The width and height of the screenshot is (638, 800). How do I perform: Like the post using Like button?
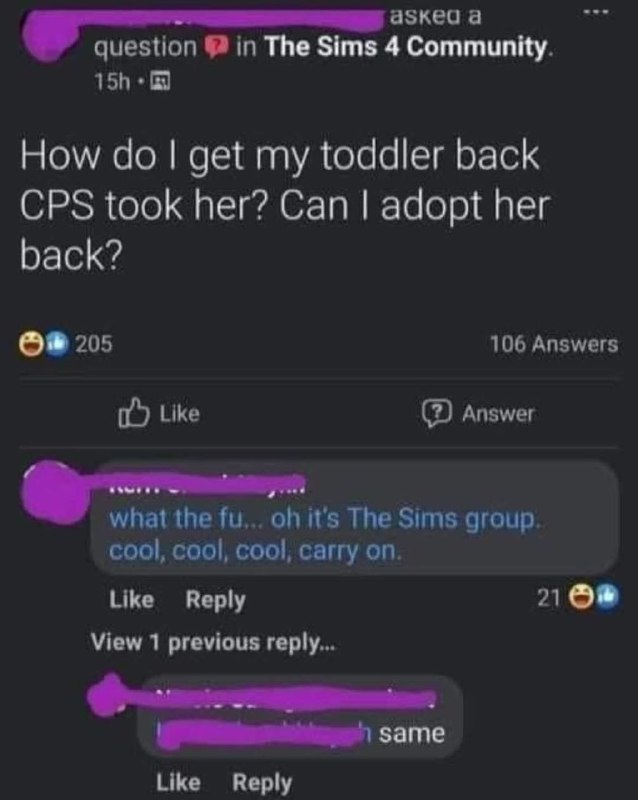tap(159, 413)
